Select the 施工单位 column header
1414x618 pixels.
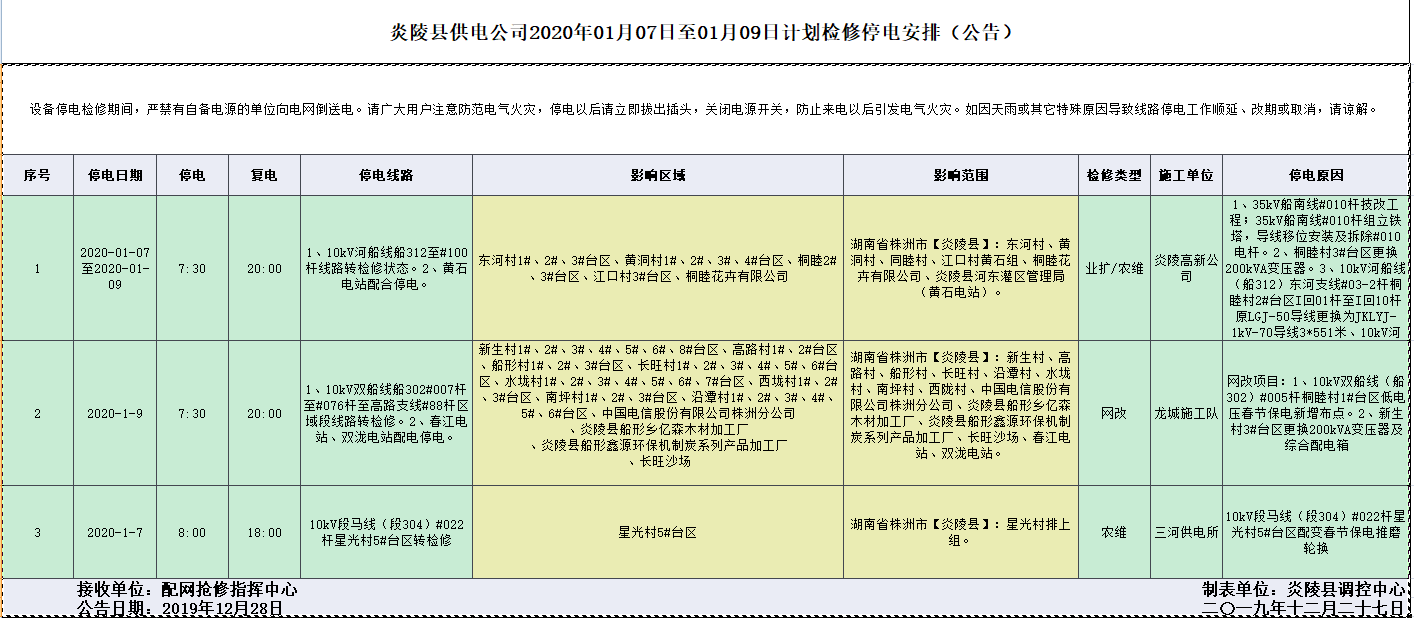click(x=1185, y=175)
